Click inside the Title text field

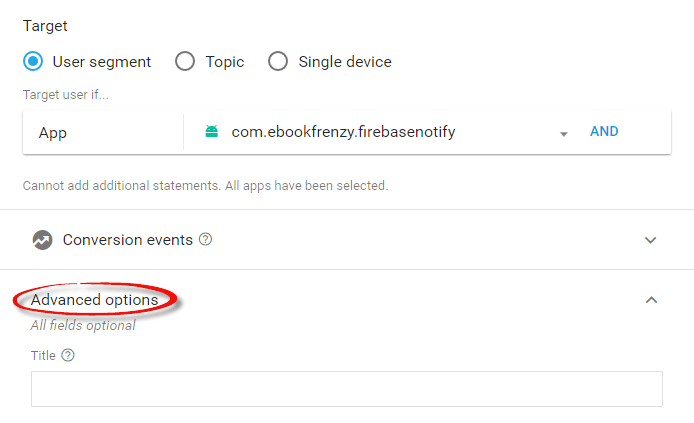346,389
